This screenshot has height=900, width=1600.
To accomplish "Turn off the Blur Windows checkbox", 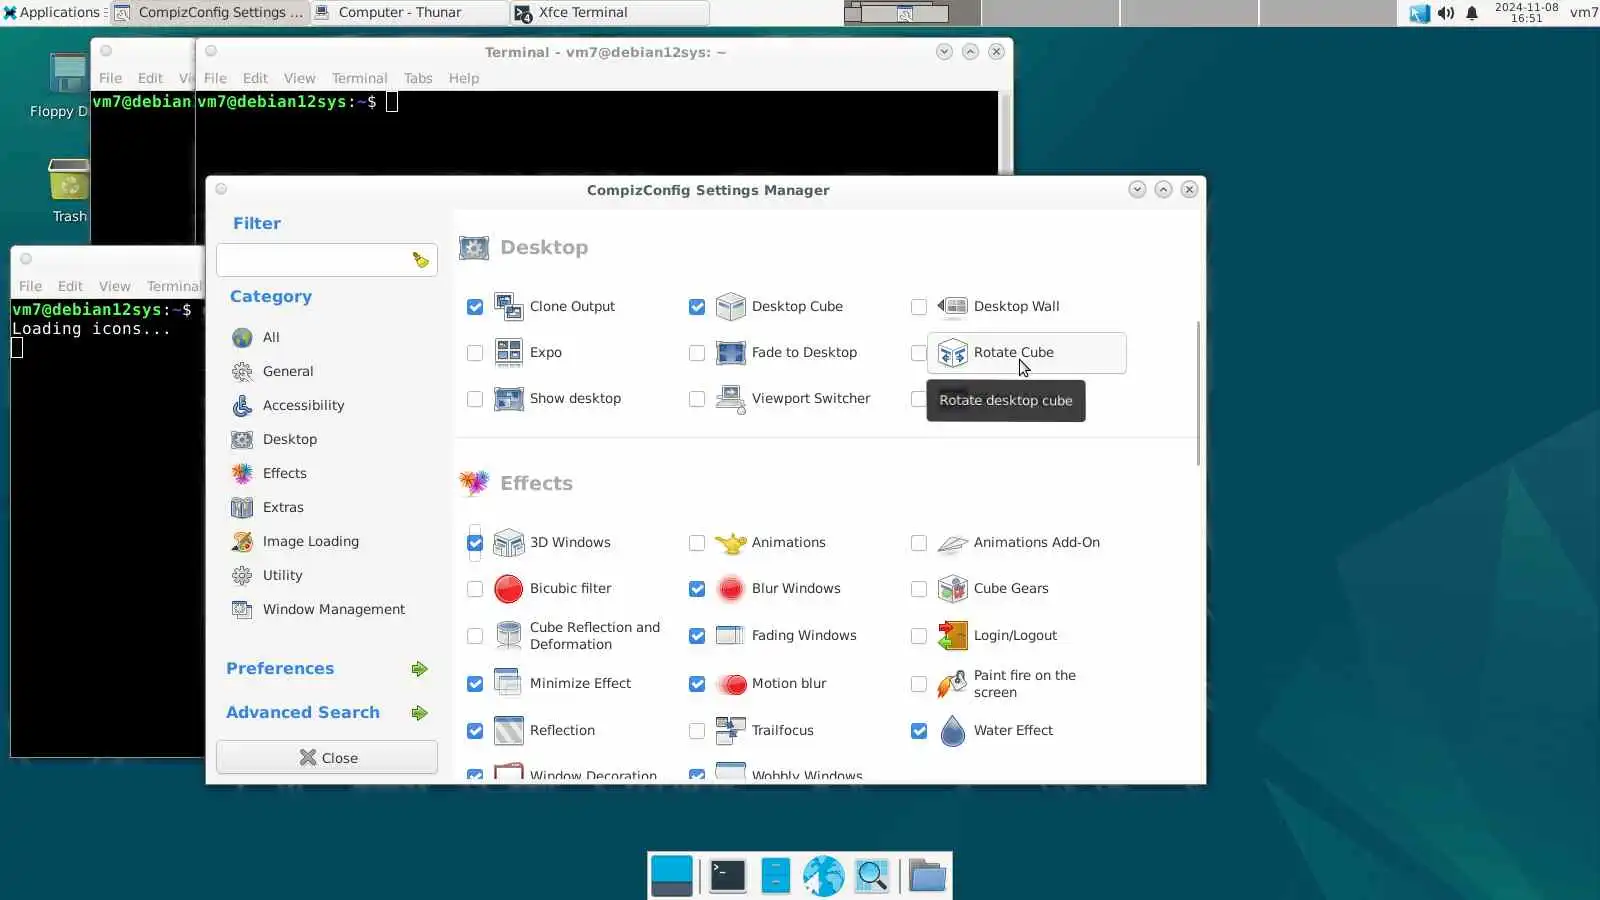I will coord(697,589).
